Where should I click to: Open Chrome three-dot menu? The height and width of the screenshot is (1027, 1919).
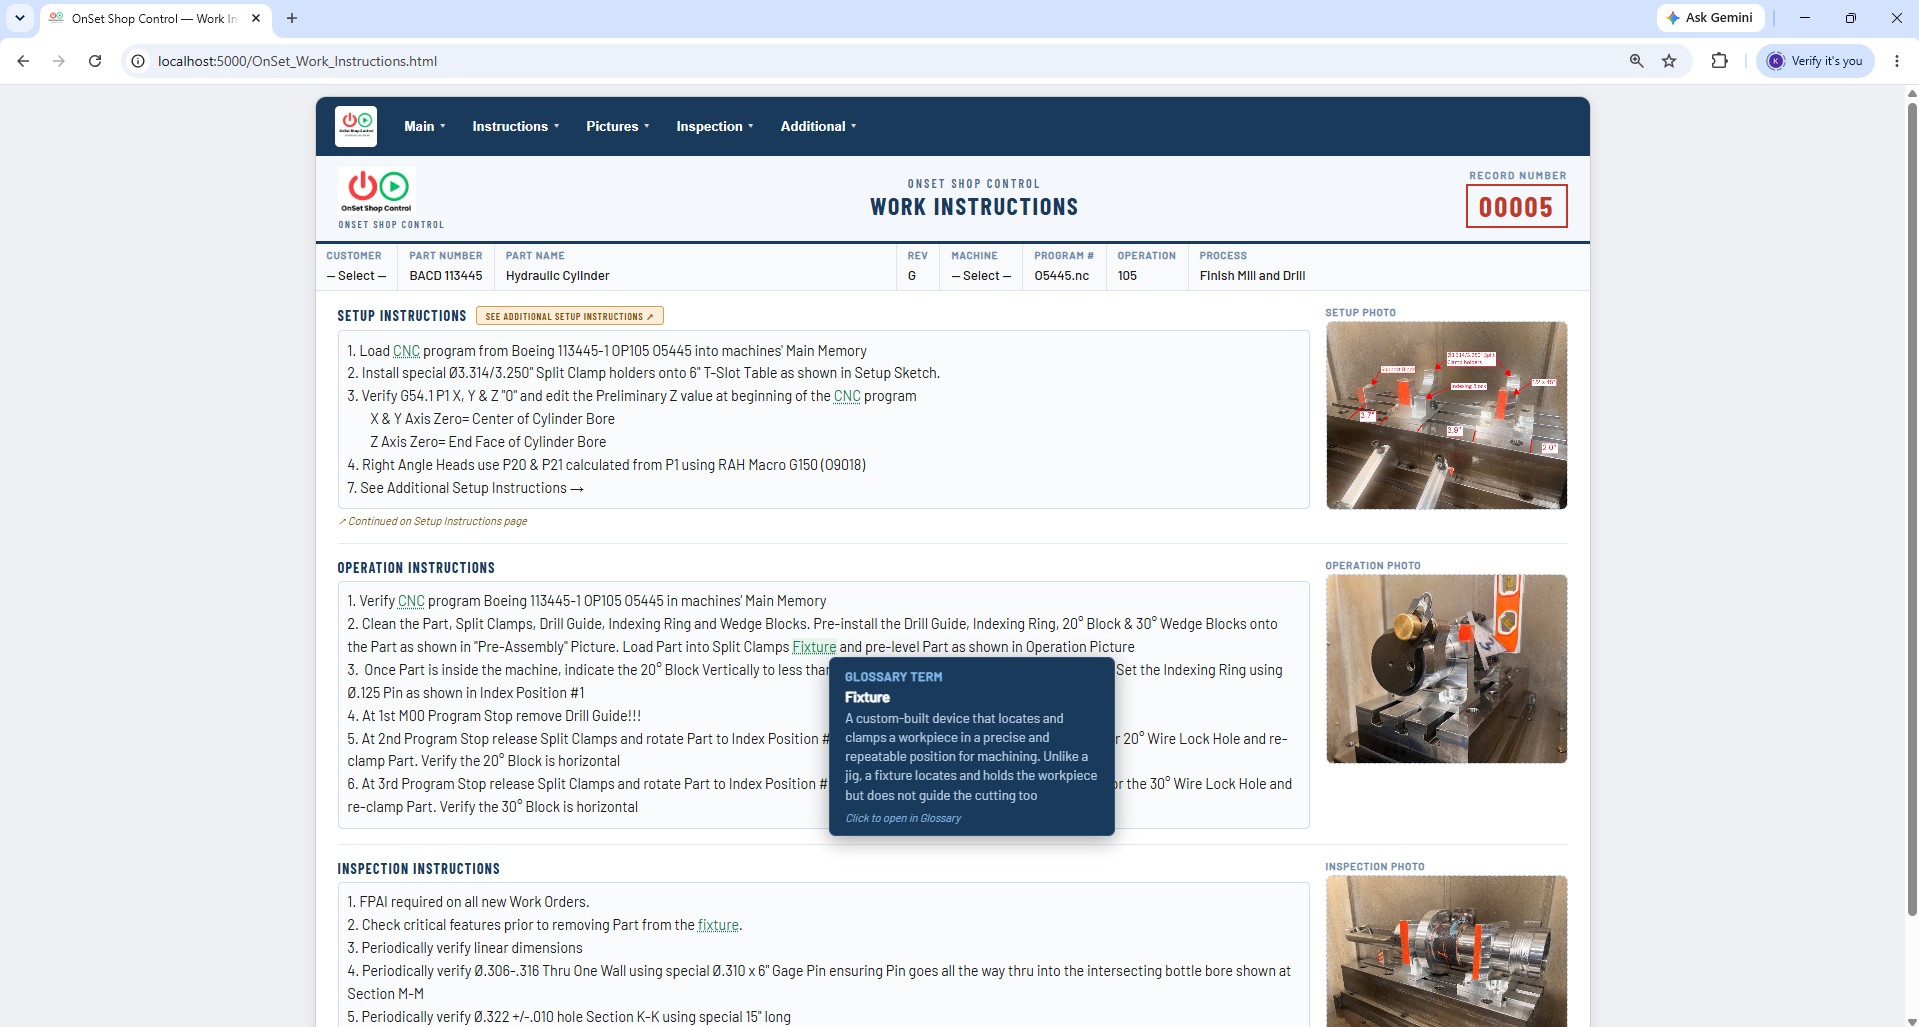pos(1897,61)
